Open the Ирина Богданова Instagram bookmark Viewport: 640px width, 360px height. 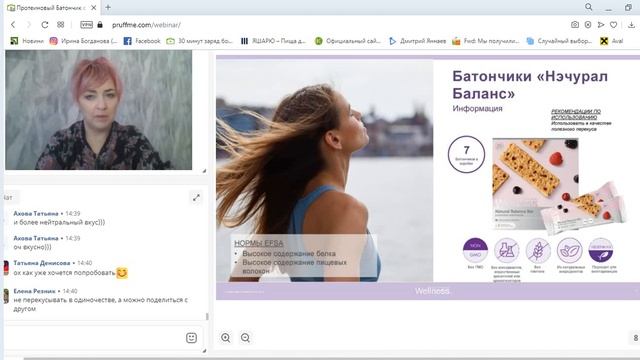[83, 41]
